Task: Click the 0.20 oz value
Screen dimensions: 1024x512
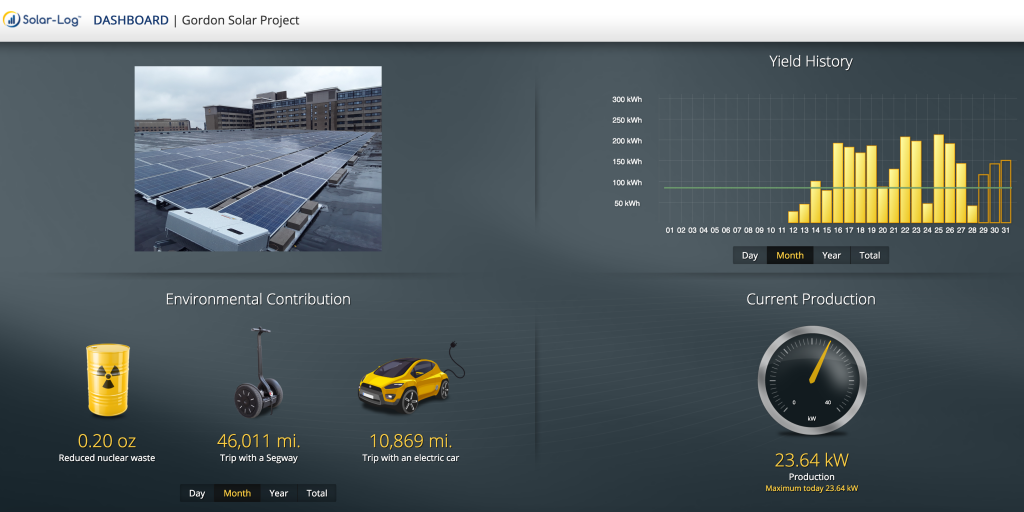Action: [107, 440]
